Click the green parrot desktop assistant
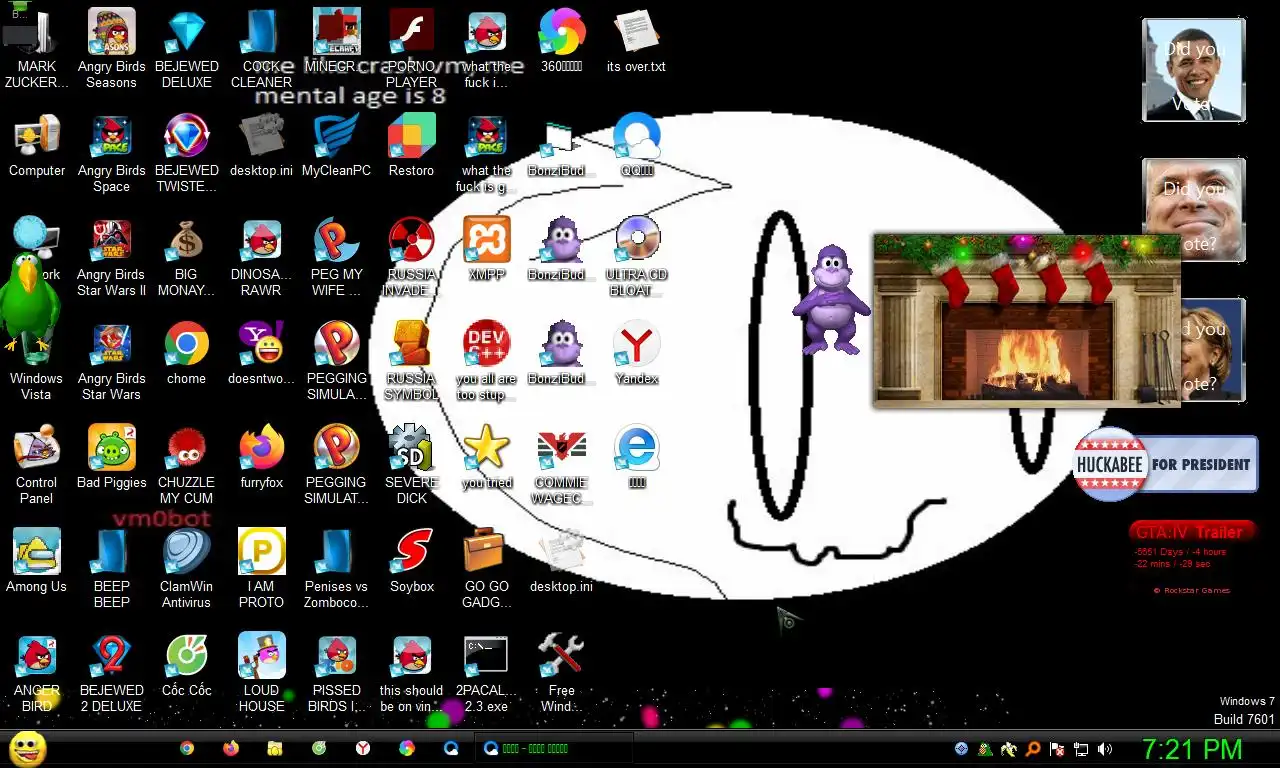The height and width of the screenshot is (768, 1280). 30,305
